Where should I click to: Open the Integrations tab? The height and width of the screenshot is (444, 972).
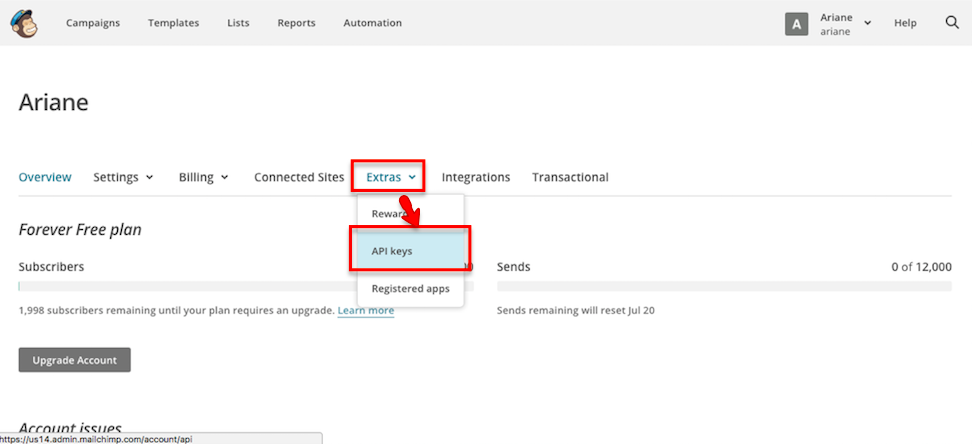coord(475,177)
